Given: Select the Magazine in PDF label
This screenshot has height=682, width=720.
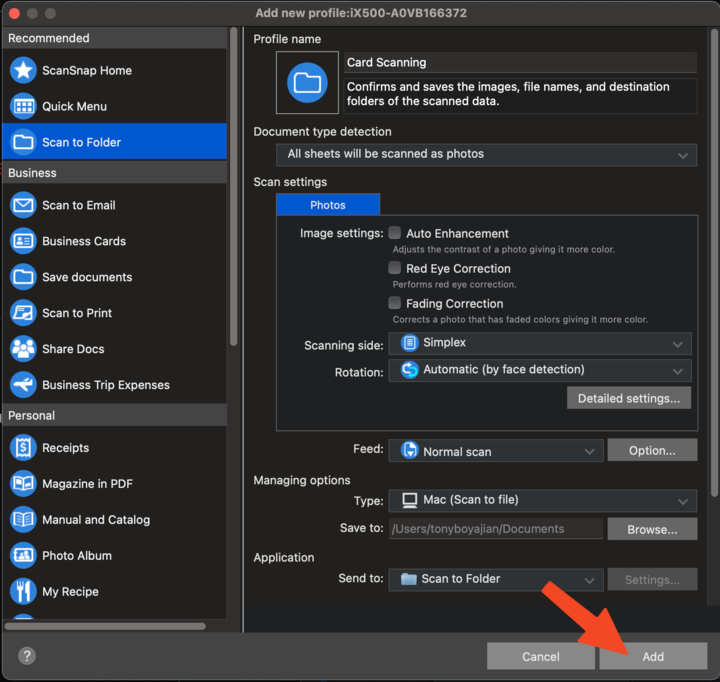Looking at the screenshot, I should click(x=87, y=483).
